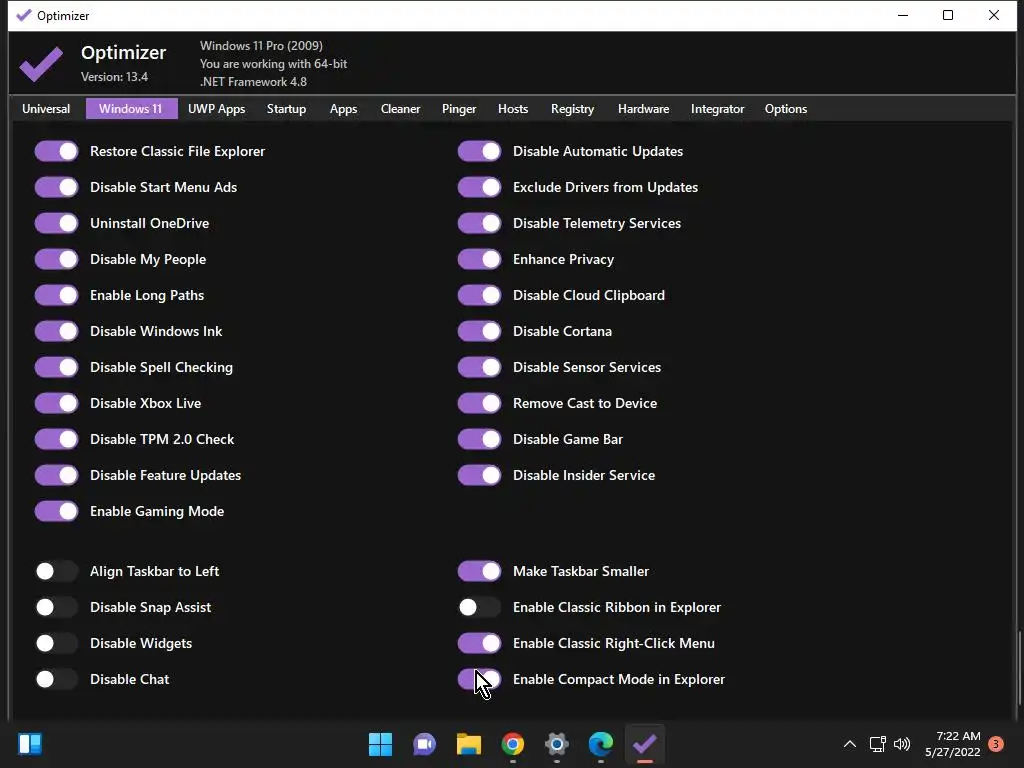Toggle Disable TPM 2.0 Check switch
1024x768 pixels.
tap(57, 439)
